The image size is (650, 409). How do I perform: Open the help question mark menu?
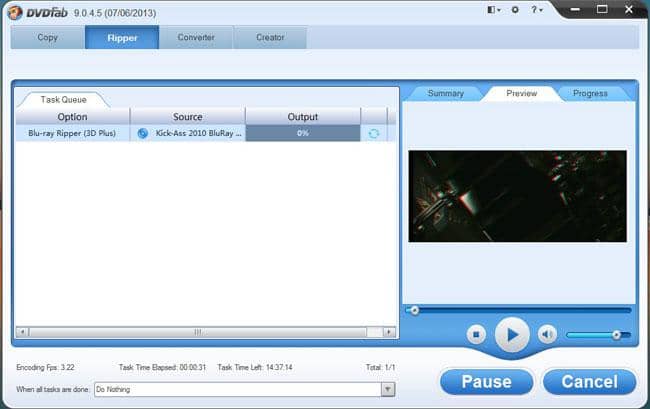coord(536,10)
